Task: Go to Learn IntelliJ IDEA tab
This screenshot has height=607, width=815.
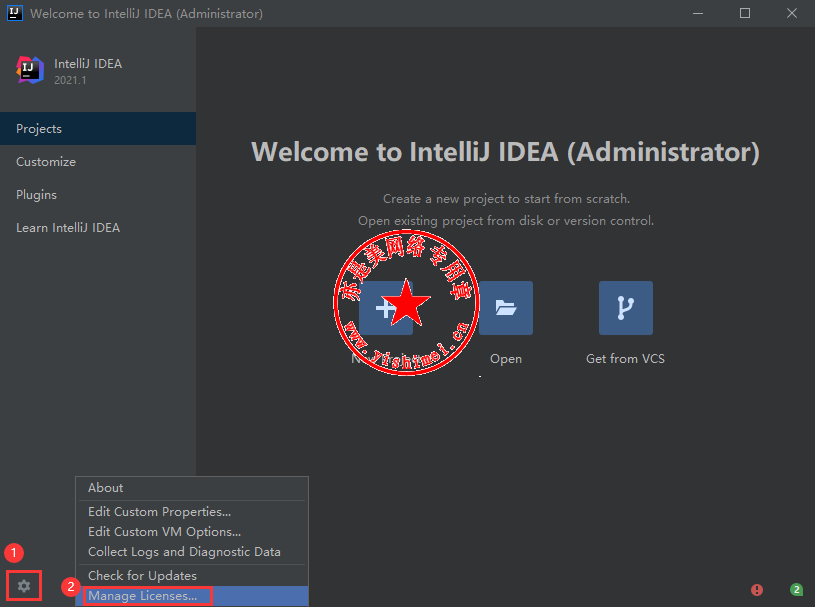Action: pos(68,228)
